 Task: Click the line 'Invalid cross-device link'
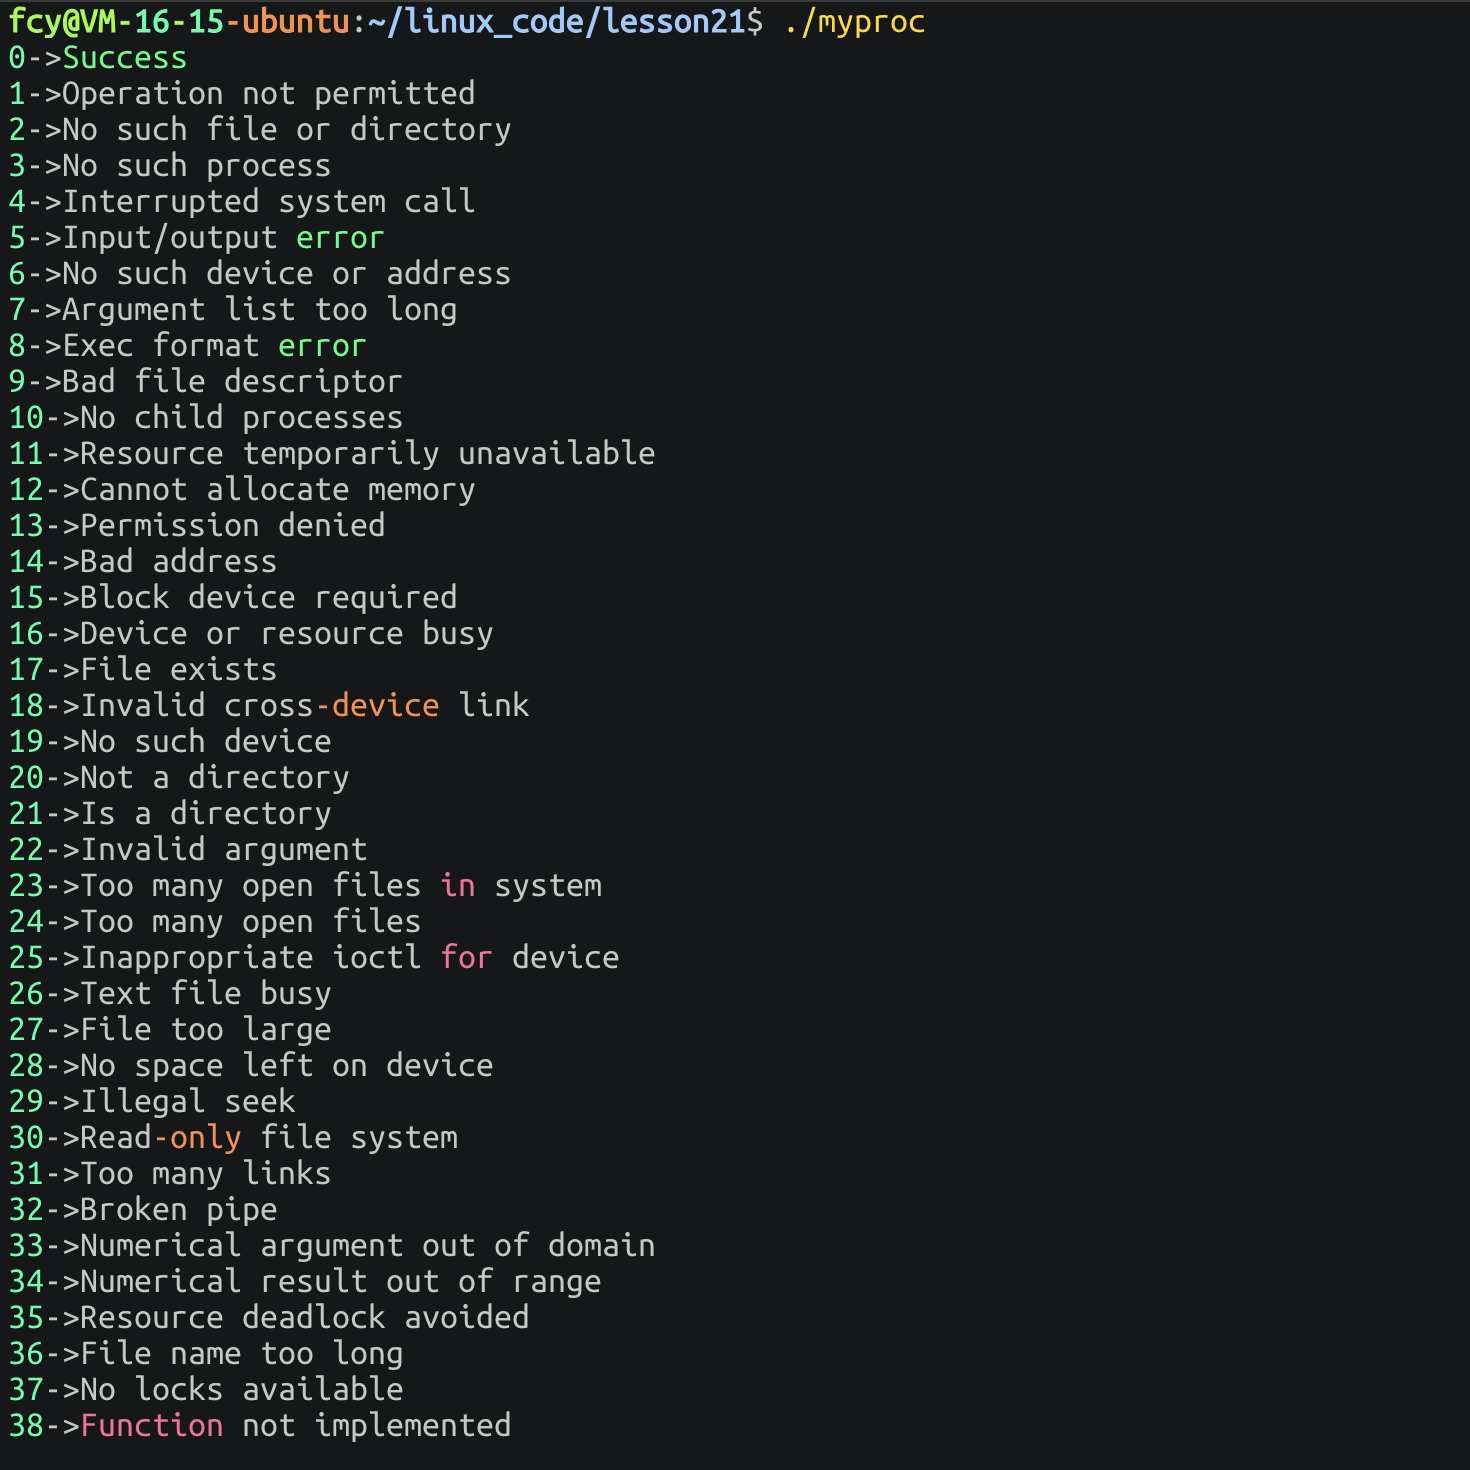click(305, 706)
